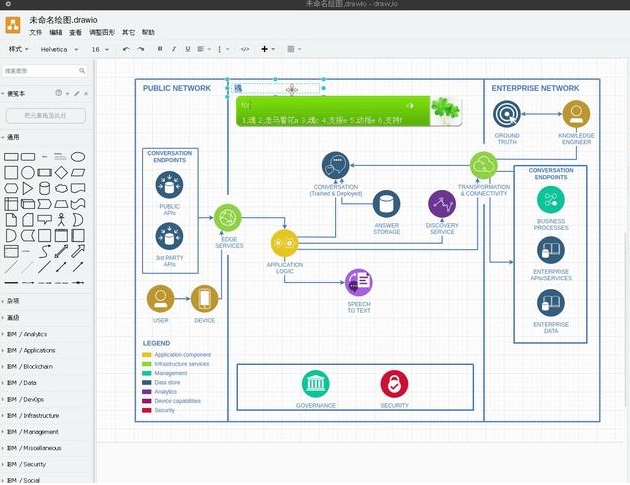This screenshot has width=630, height=485.
Task: Open the 其它 Extras menu
Action: pyautogui.click(x=128, y=32)
